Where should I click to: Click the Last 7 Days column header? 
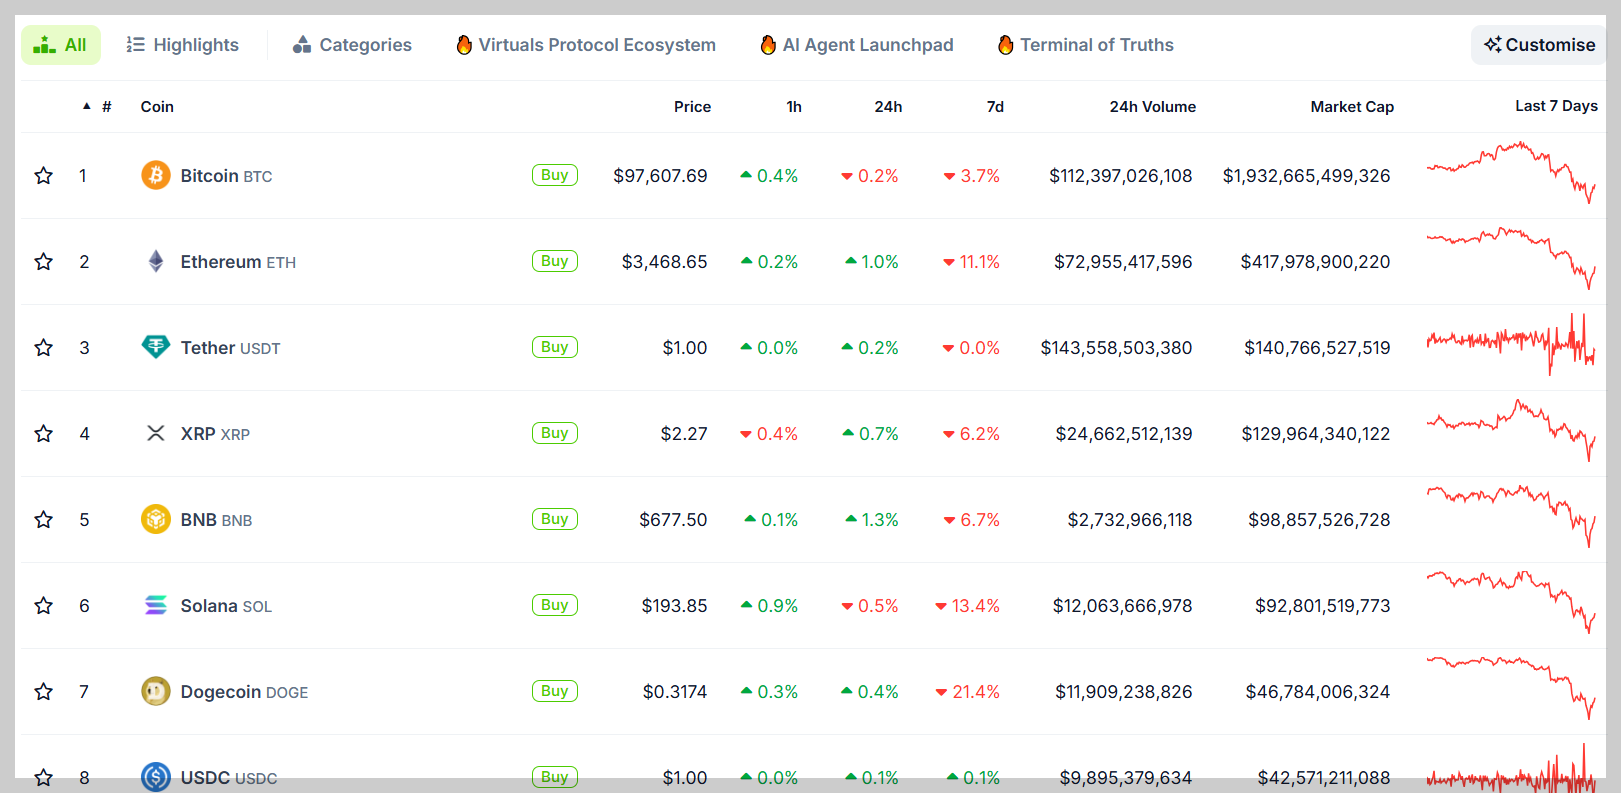click(1556, 106)
